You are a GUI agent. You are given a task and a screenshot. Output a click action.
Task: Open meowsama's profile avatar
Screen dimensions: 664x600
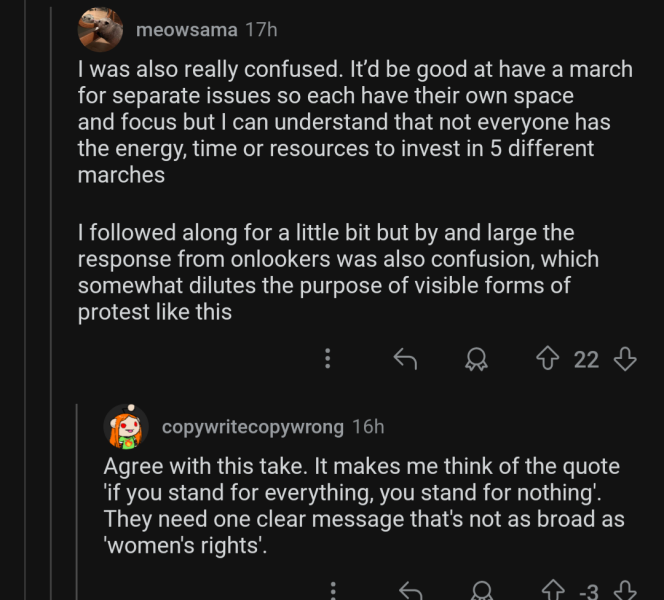click(100, 29)
